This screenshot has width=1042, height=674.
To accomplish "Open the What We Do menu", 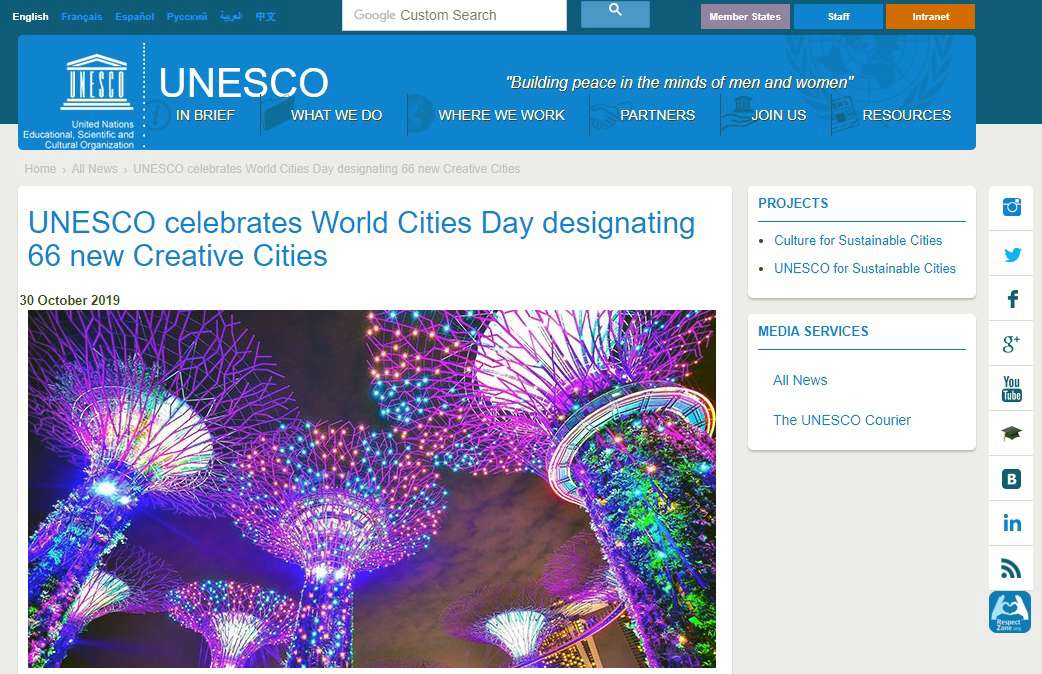I will 336,115.
